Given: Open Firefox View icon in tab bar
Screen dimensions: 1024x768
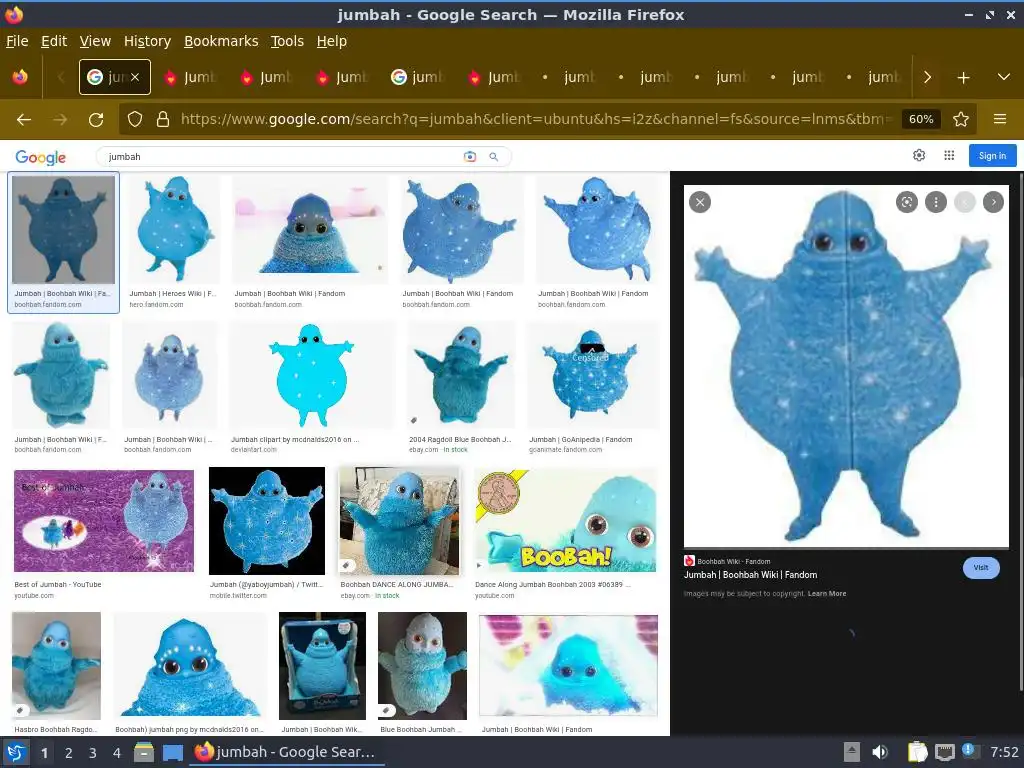Looking at the screenshot, I should pos(20,77).
